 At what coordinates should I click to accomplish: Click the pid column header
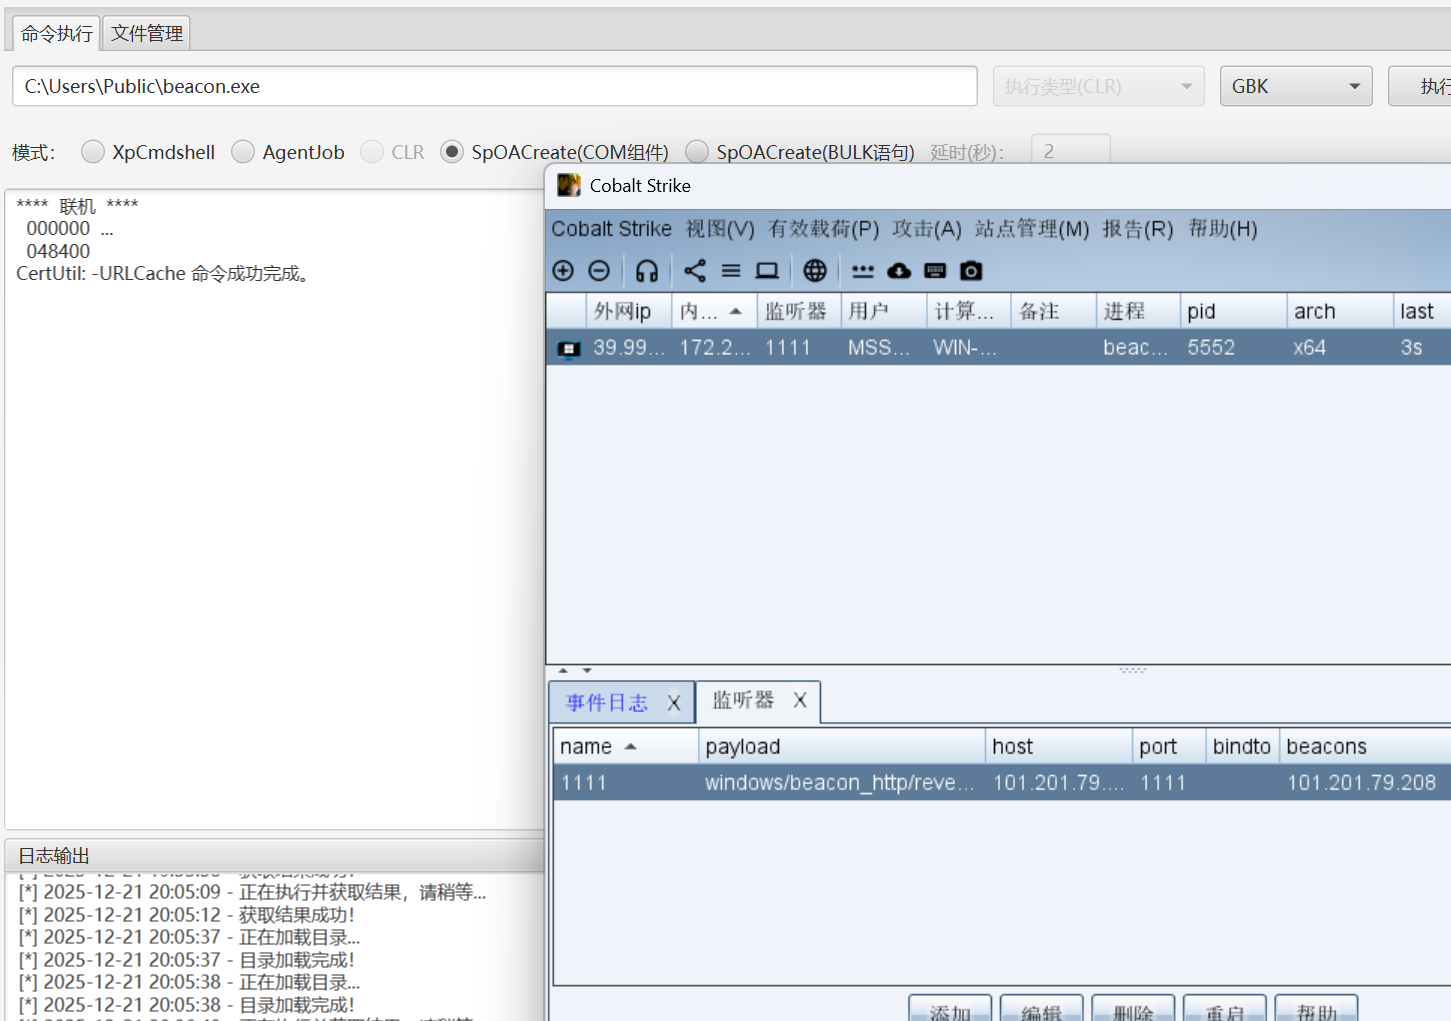(x=1233, y=311)
